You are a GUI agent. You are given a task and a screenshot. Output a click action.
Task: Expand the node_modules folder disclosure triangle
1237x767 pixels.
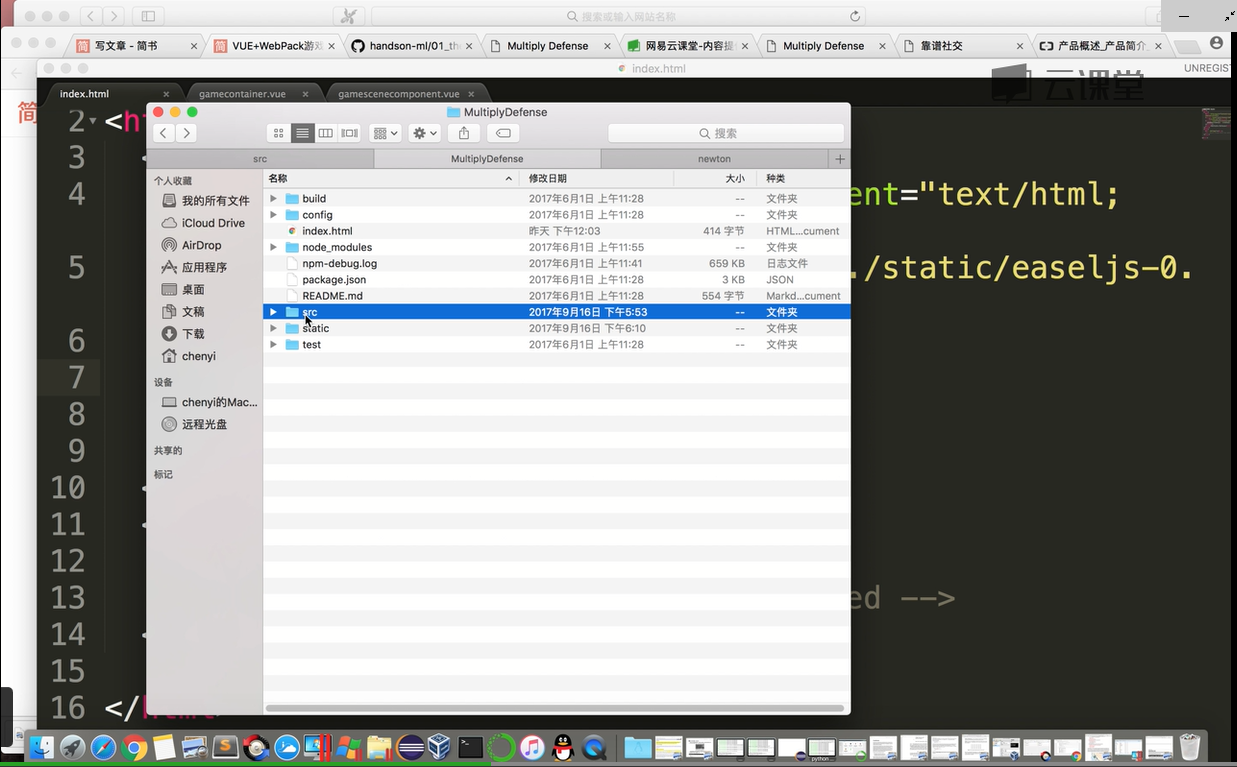[273, 247]
